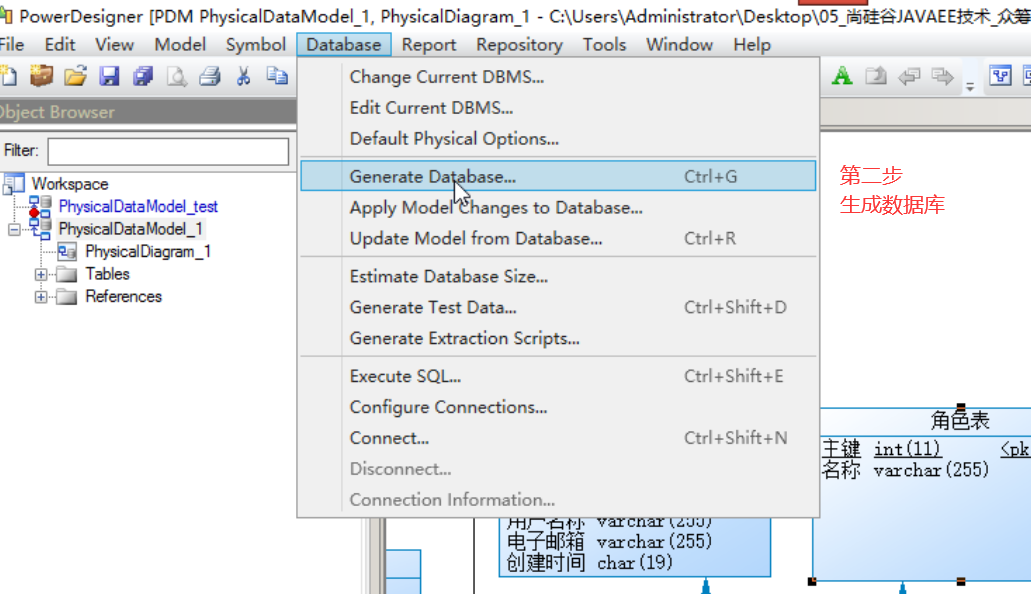Choose Generate Extraction Scripts...
The image size is (1031, 594).
click(x=558, y=338)
